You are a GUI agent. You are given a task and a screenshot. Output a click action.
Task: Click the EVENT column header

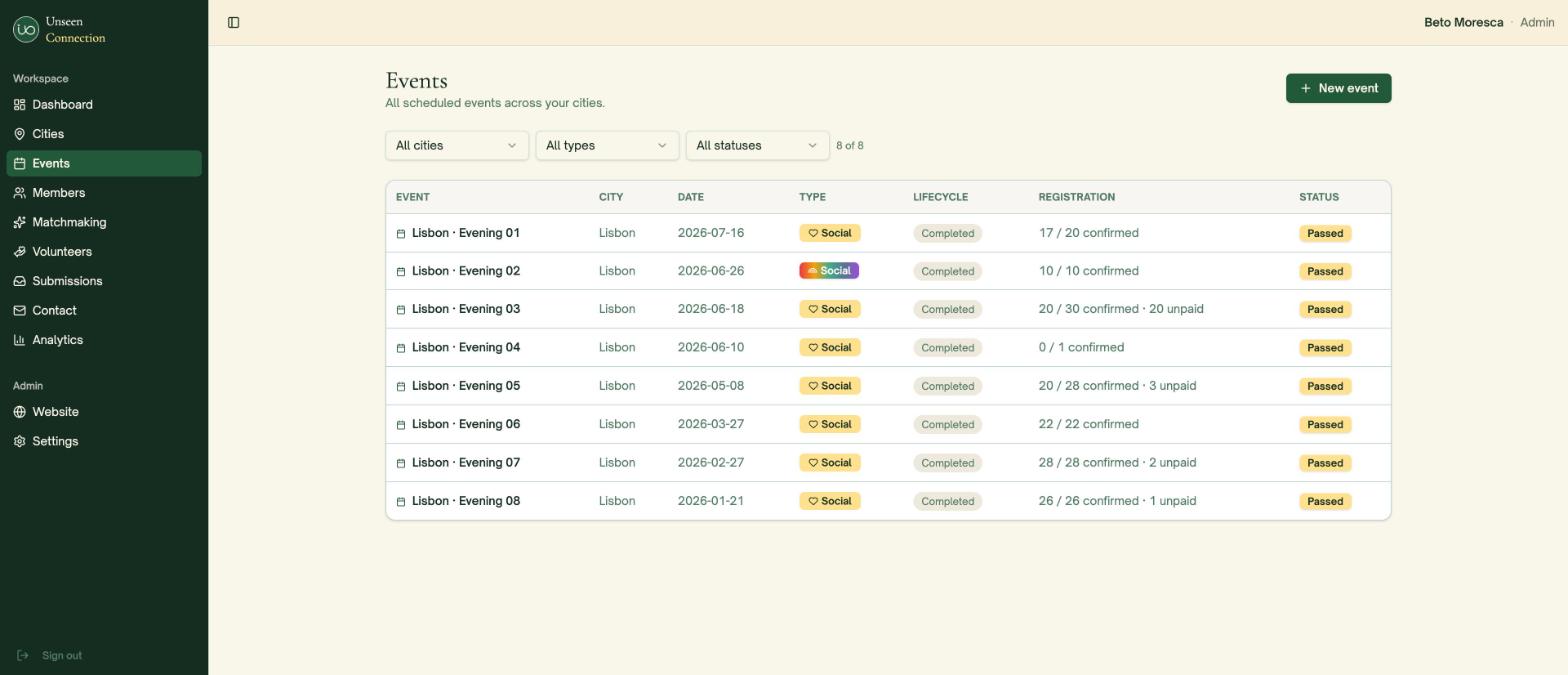tap(412, 197)
